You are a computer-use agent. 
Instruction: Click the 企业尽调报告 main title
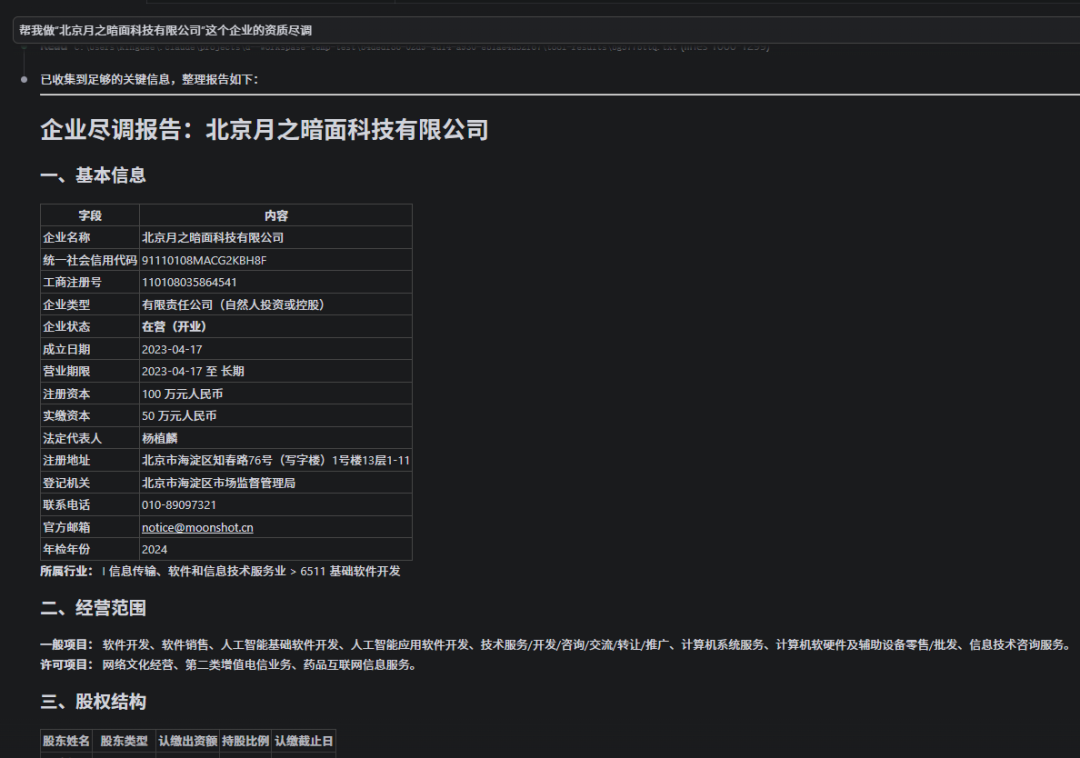coord(264,129)
